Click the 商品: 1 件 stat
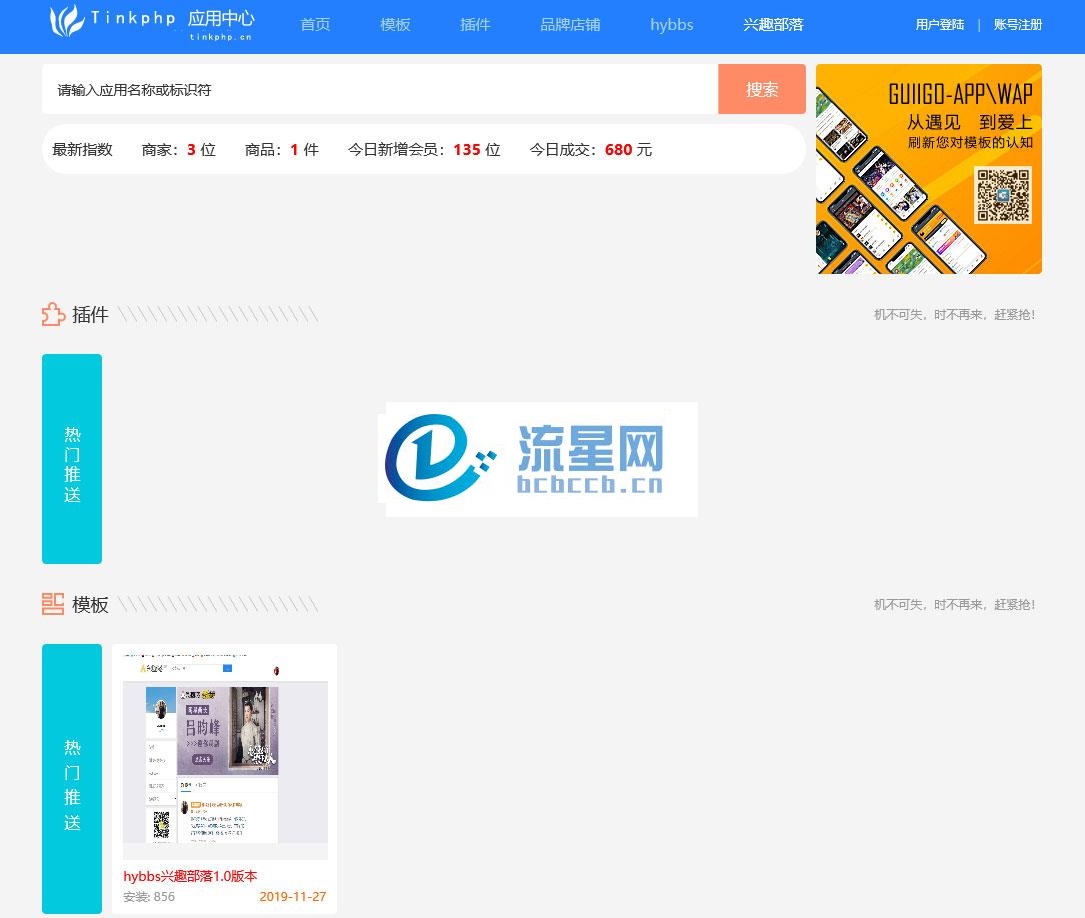The height and width of the screenshot is (918, 1085). [282, 149]
